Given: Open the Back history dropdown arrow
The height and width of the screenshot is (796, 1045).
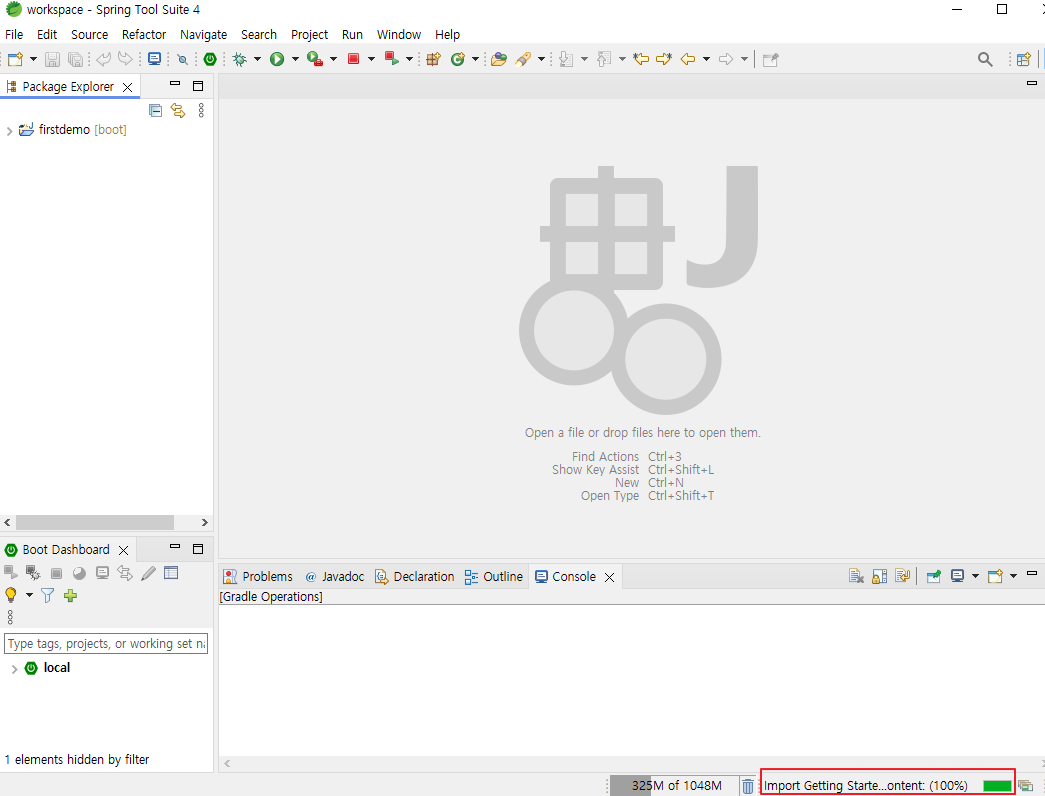Looking at the screenshot, I should (x=706, y=59).
